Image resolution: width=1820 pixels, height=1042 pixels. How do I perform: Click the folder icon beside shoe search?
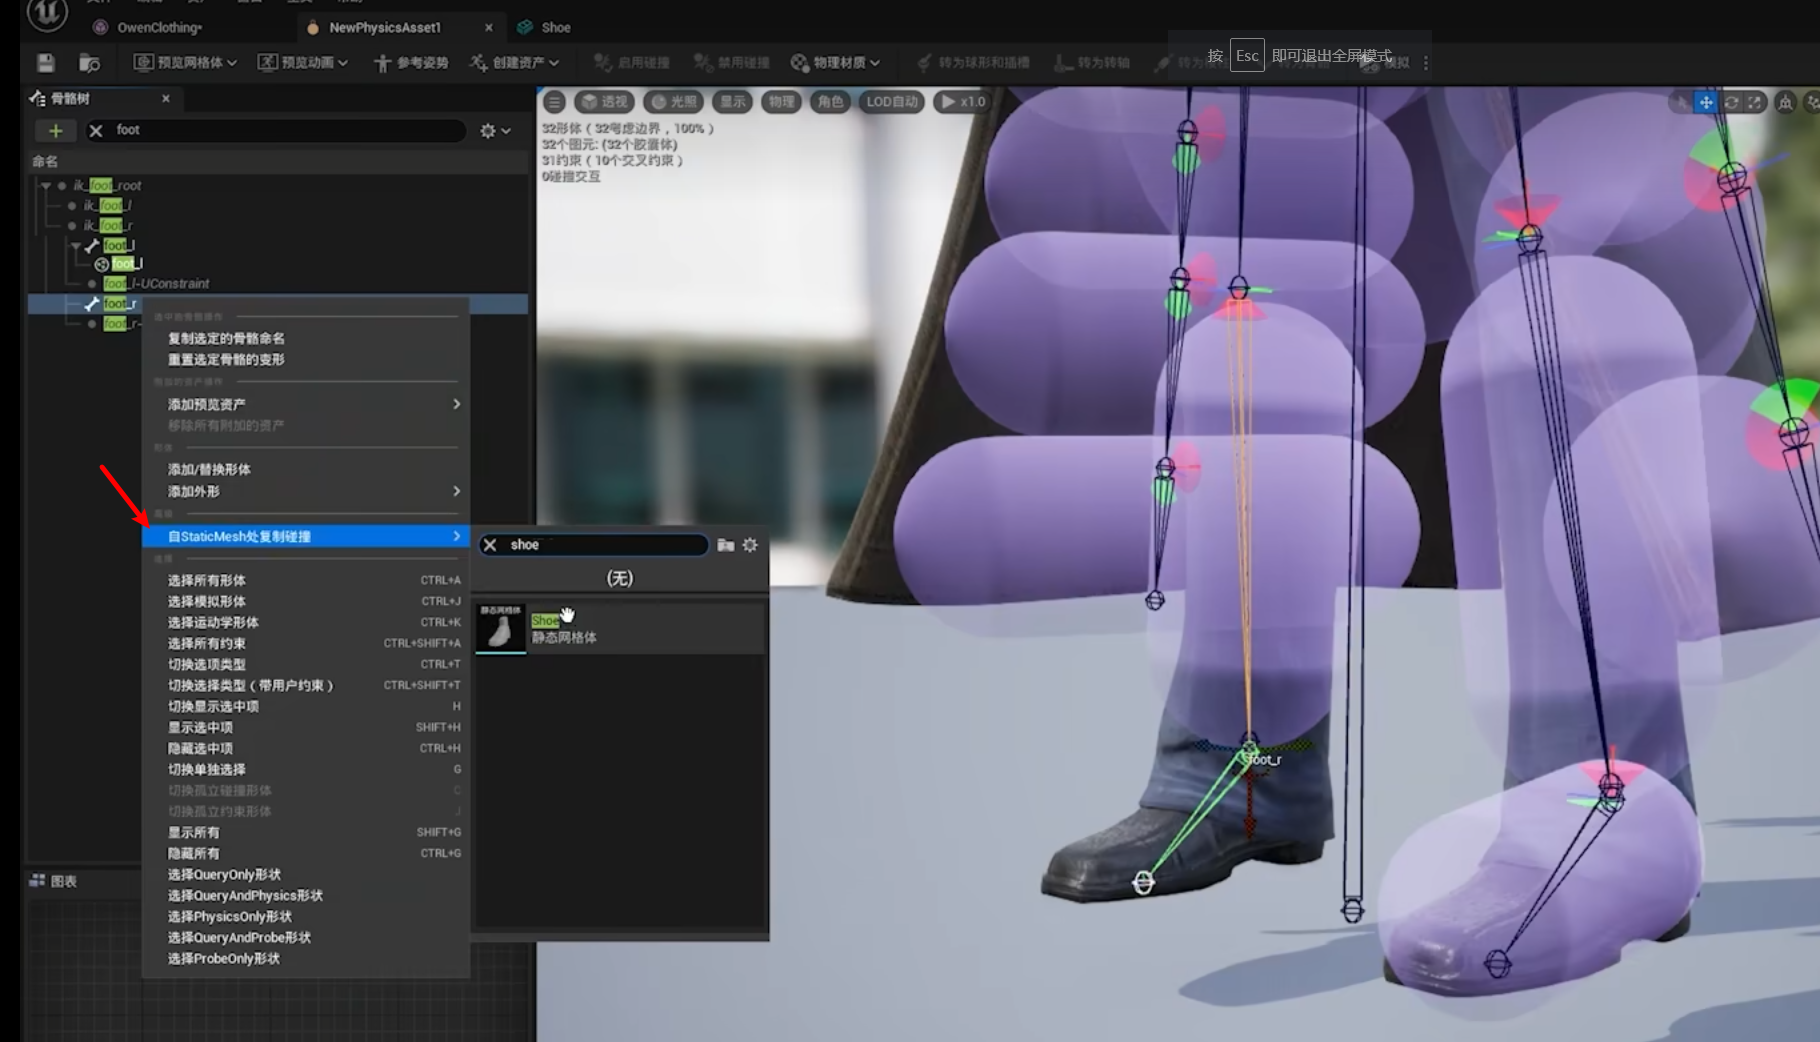point(726,545)
